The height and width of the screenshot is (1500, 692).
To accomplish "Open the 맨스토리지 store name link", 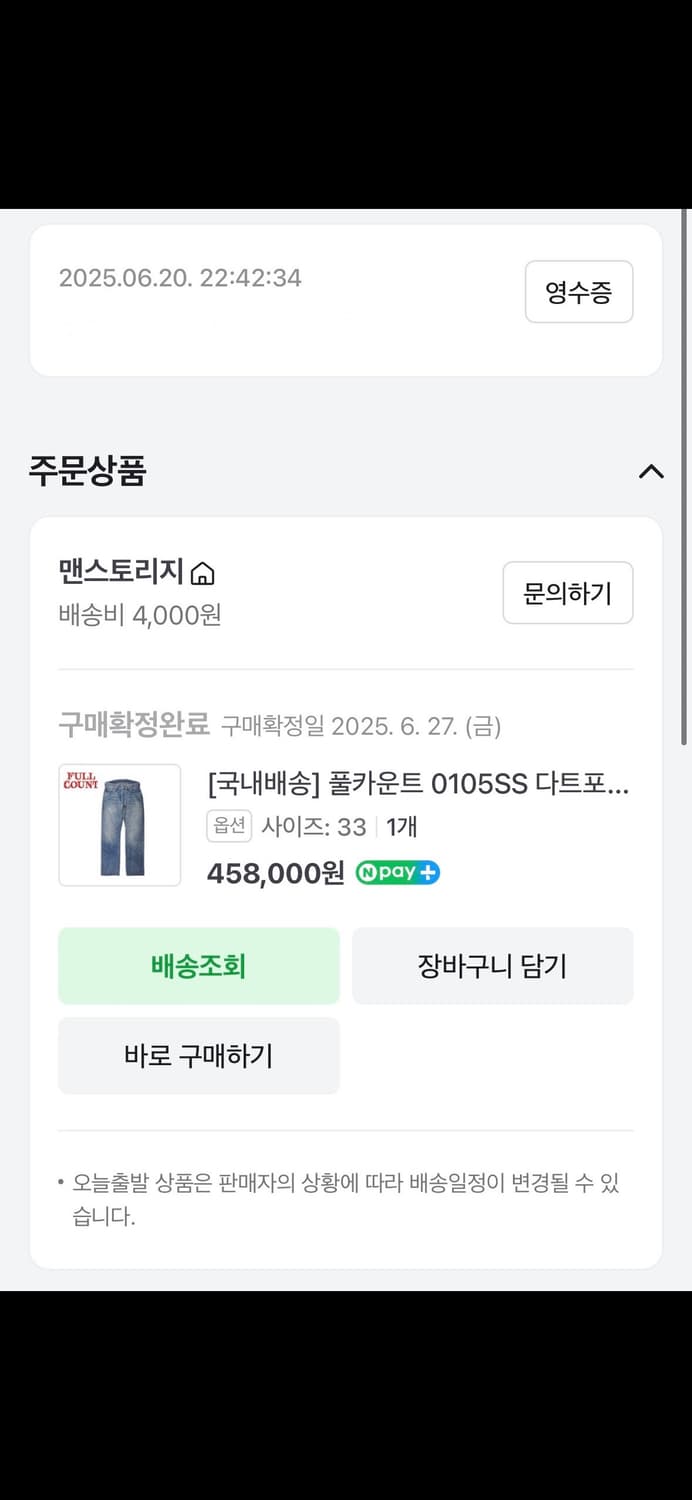I will click(x=121, y=572).
